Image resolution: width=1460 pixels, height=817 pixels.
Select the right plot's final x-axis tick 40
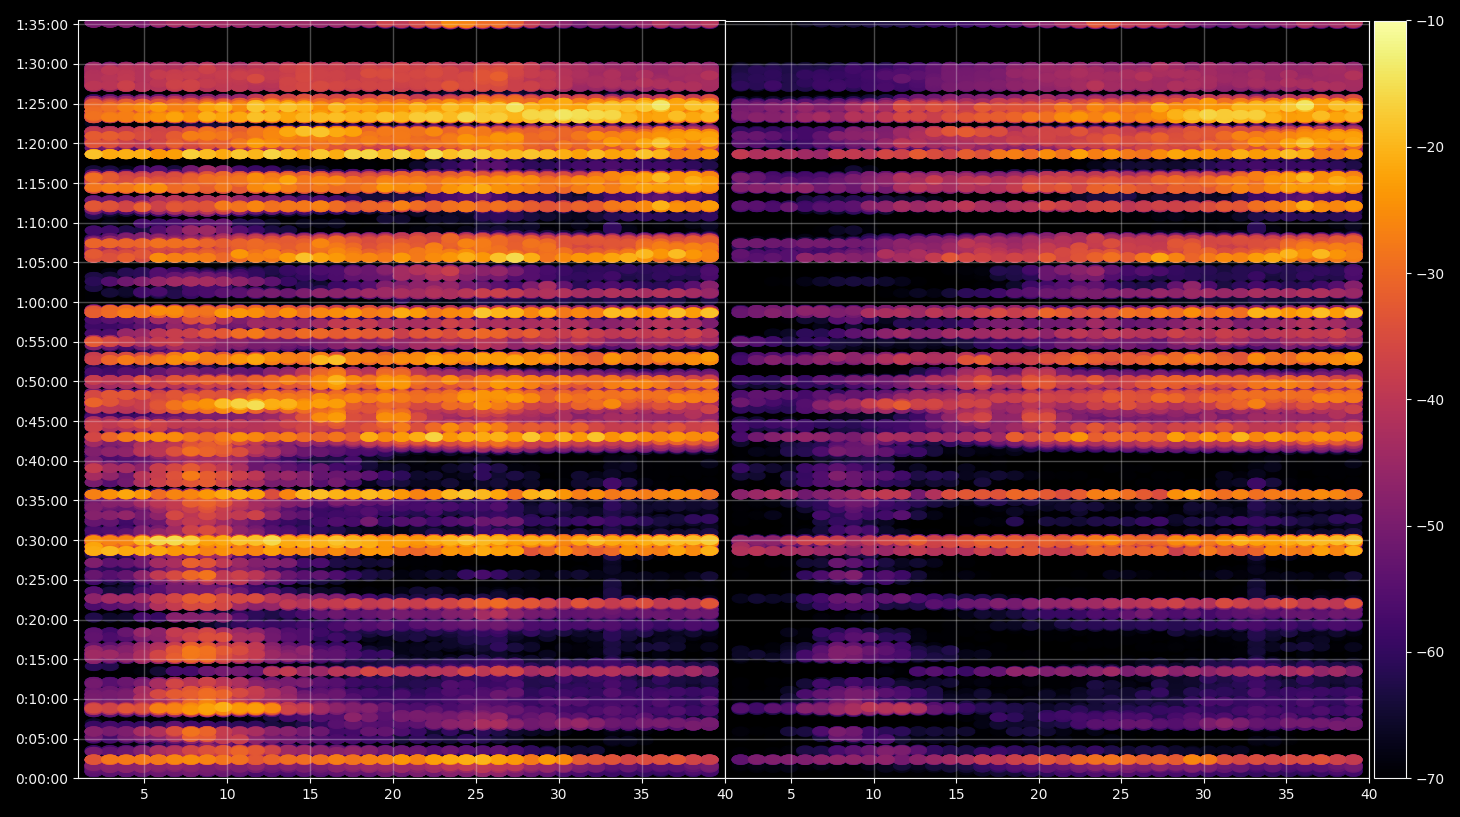(x=1369, y=795)
